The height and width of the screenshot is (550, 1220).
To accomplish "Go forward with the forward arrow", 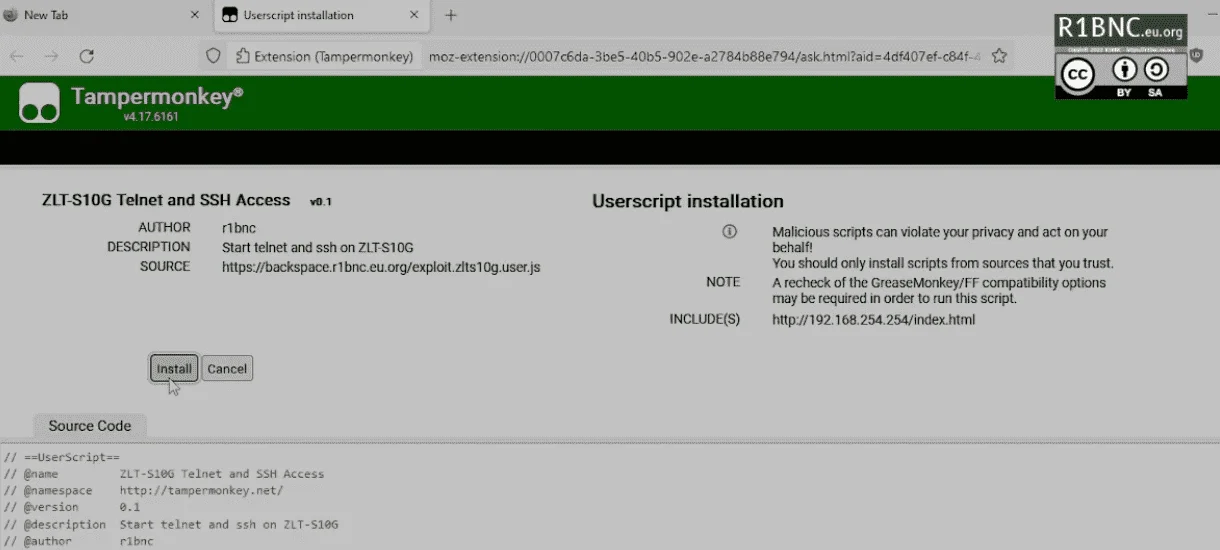I will click(51, 57).
